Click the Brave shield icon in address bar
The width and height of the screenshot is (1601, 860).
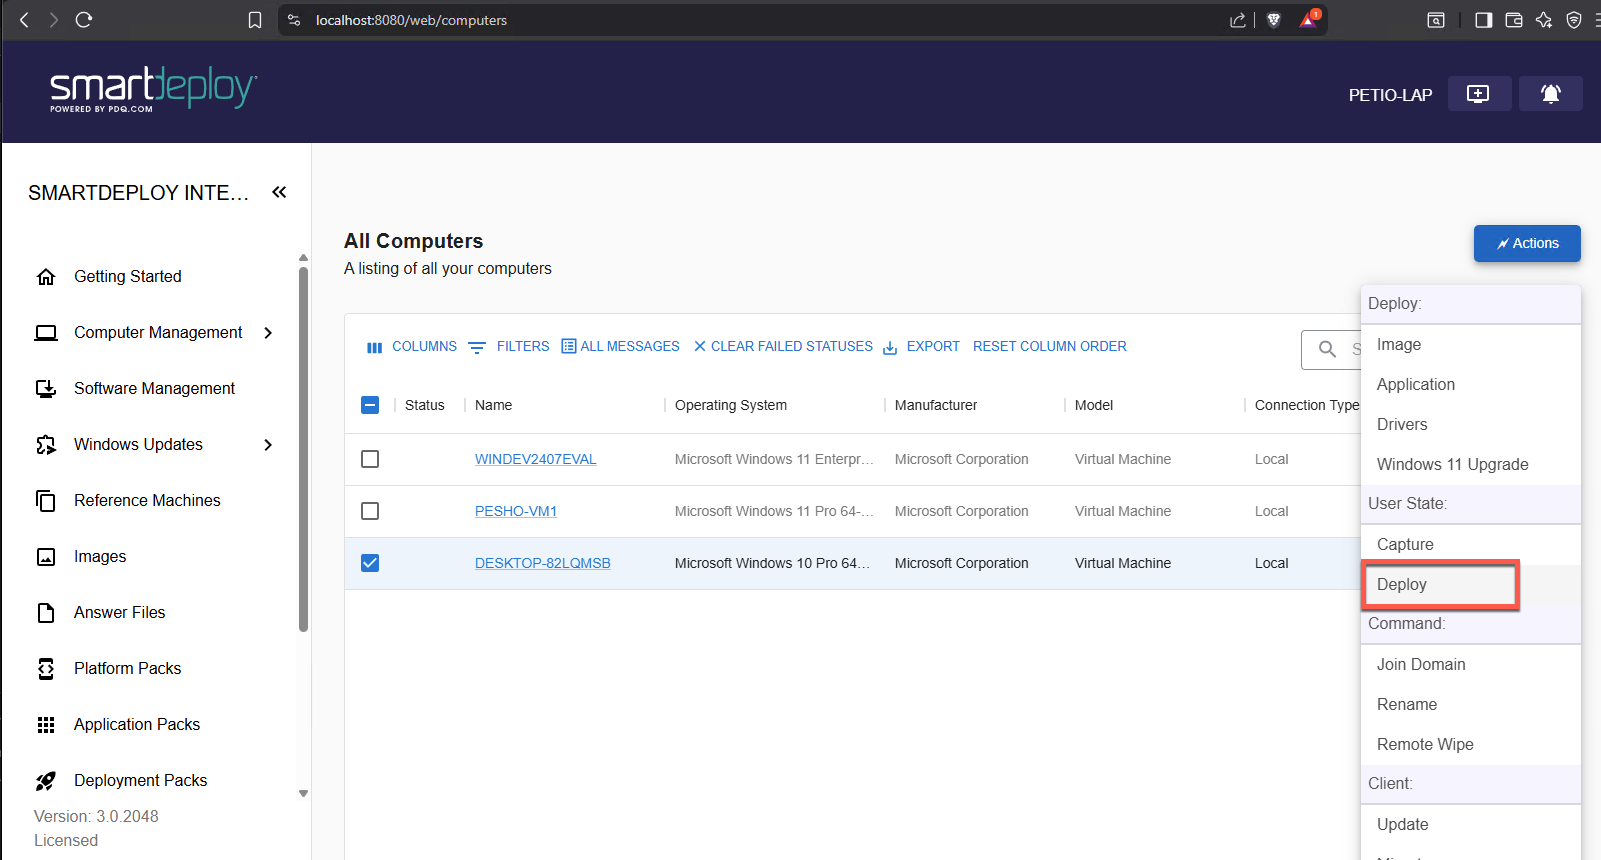click(1273, 20)
